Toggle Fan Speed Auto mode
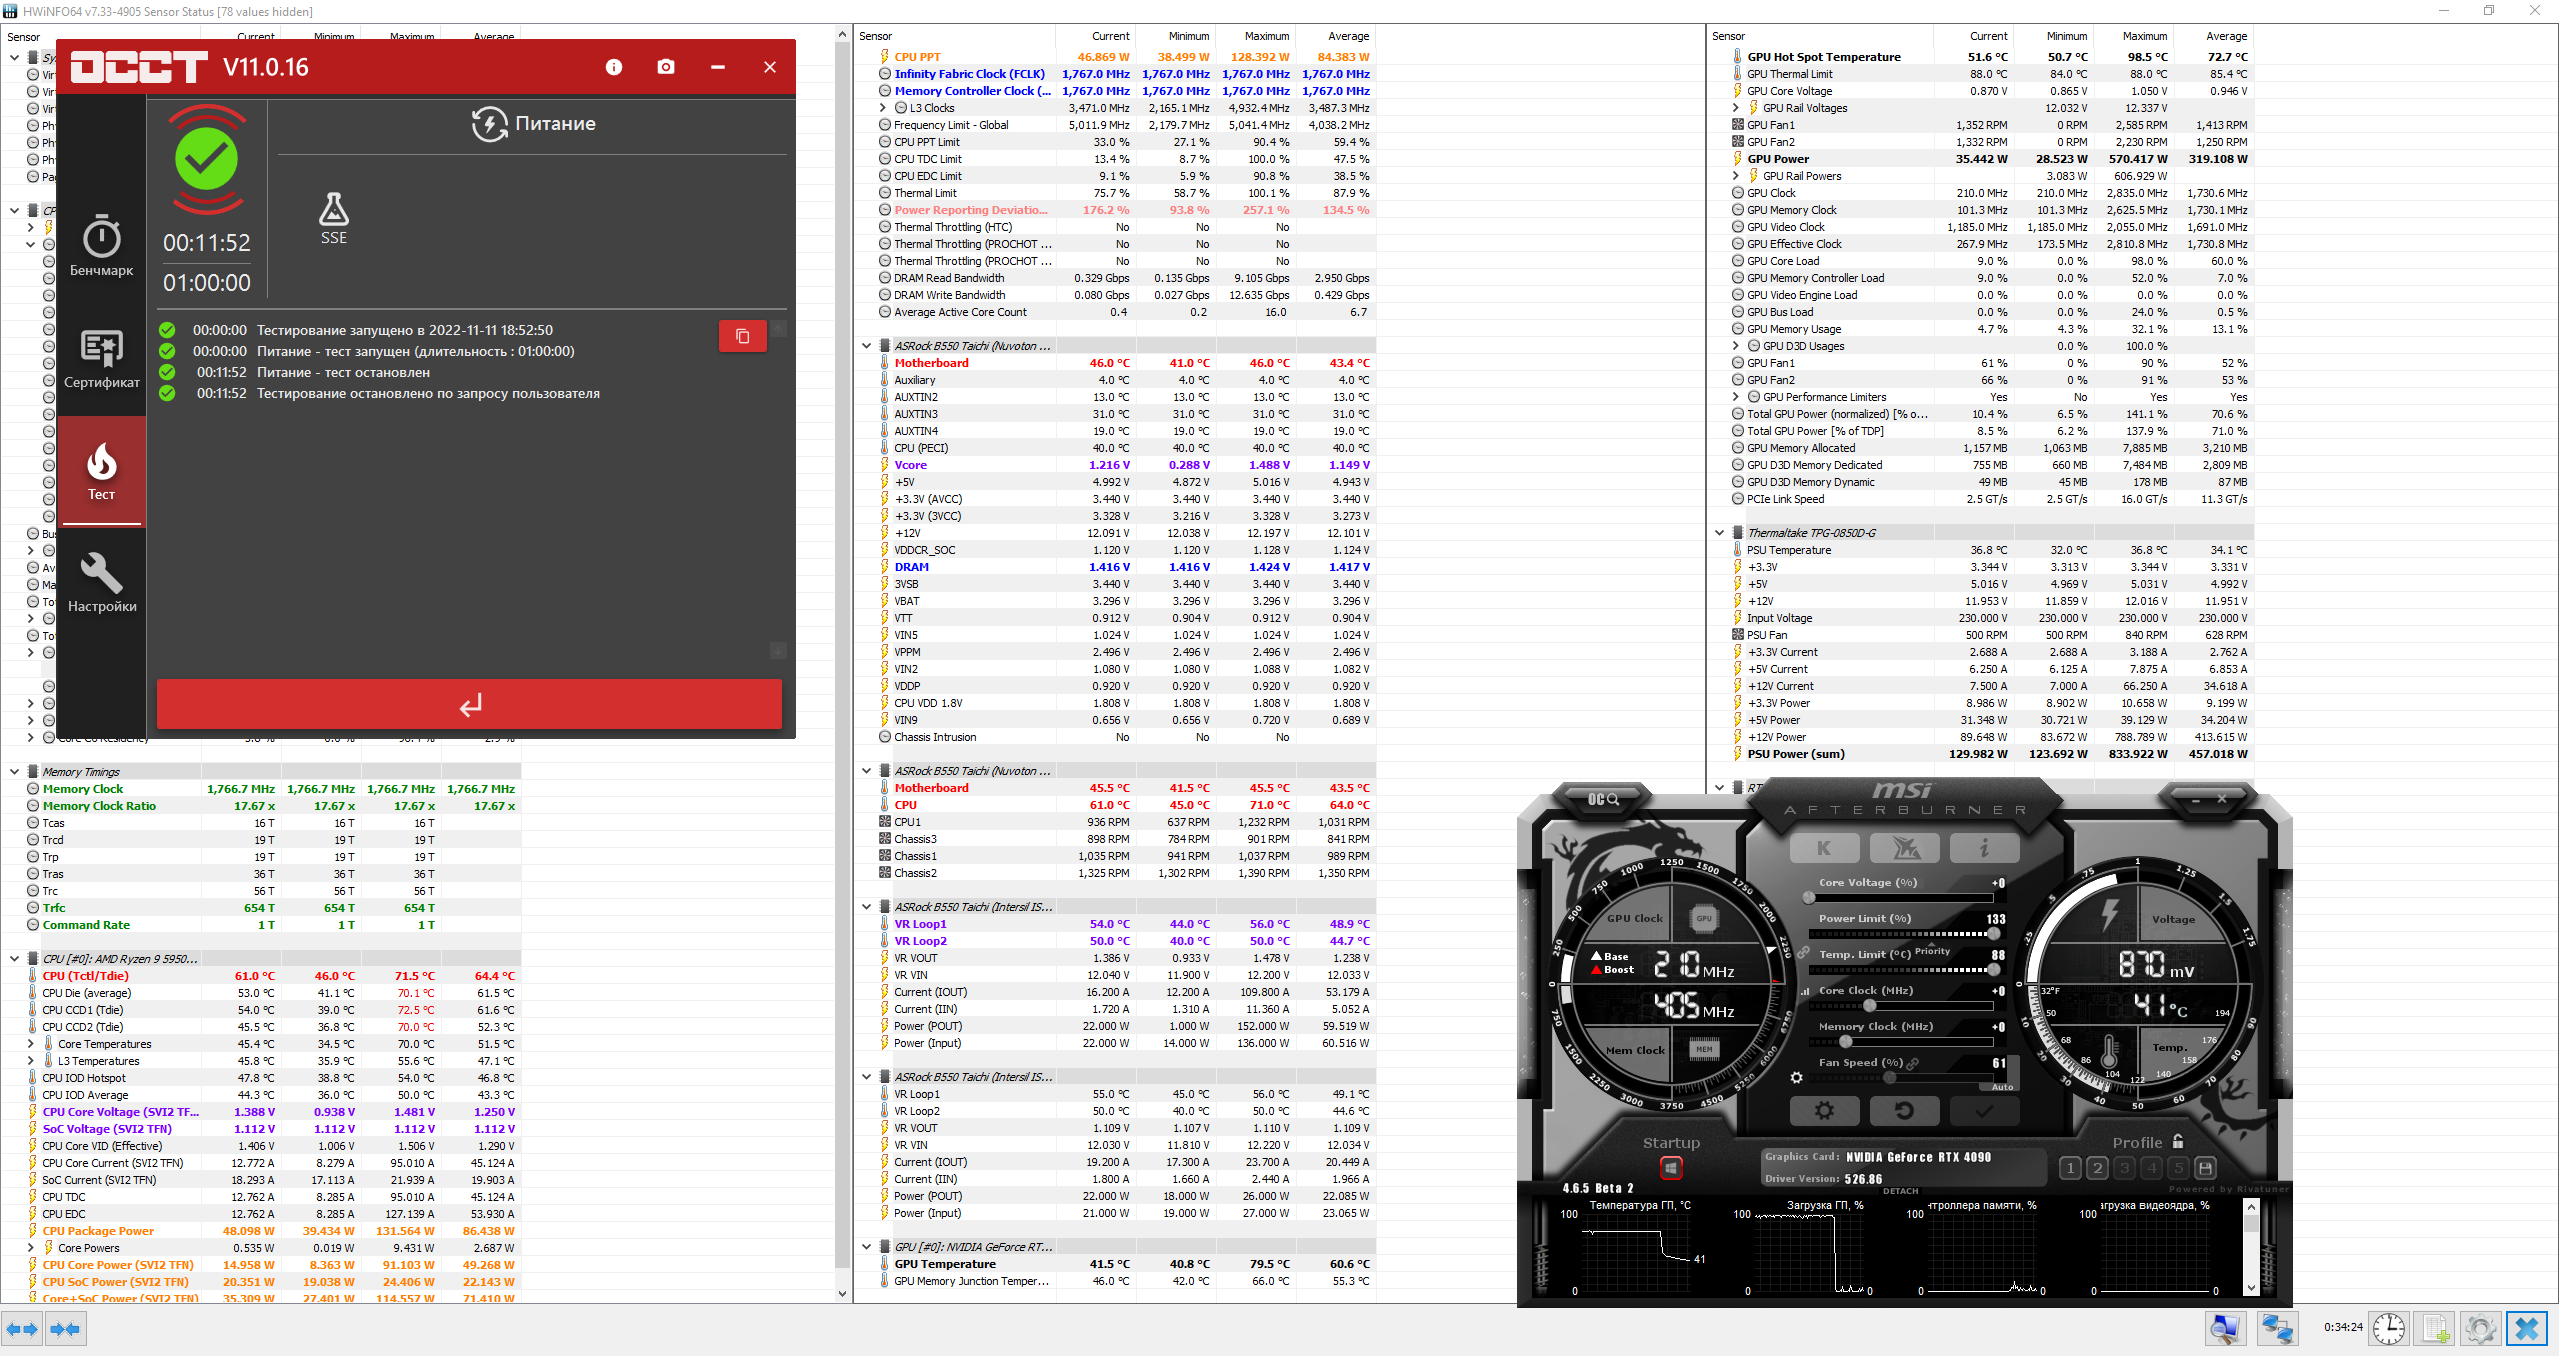The height and width of the screenshot is (1356, 2559). coord(2002,1087)
